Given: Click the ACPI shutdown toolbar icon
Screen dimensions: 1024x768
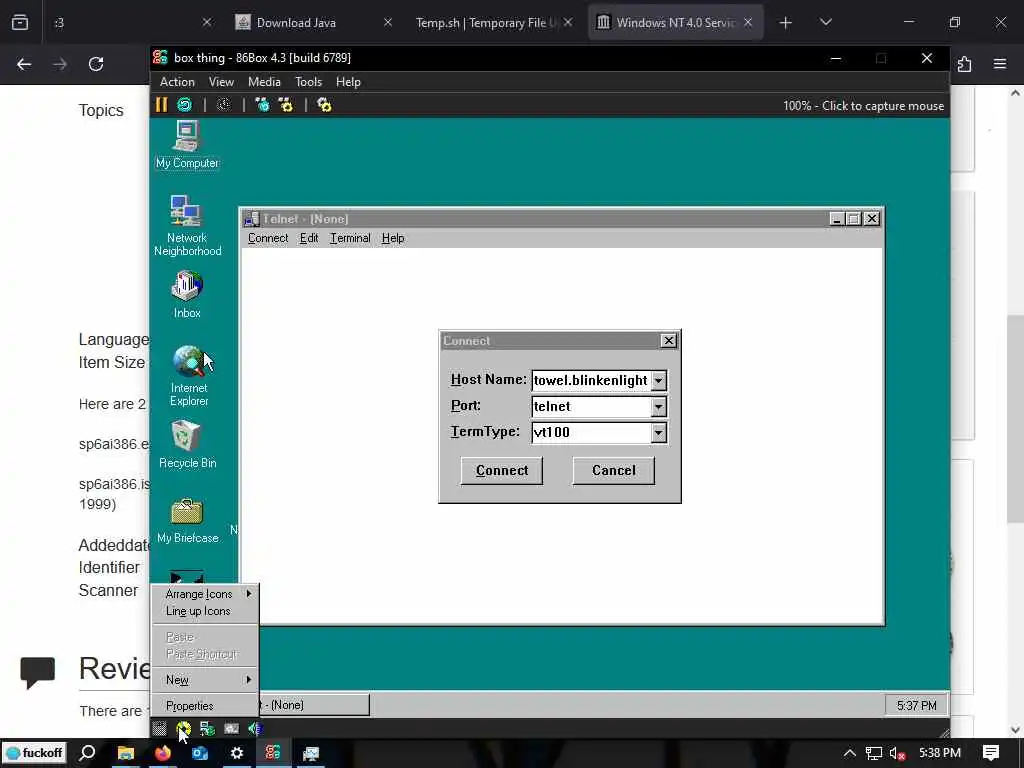Looking at the screenshot, I should 223,104.
